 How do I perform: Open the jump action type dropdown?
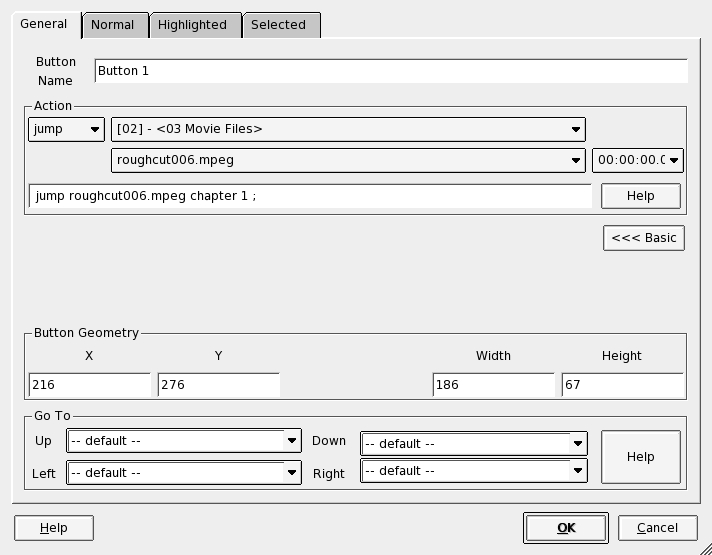click(x=66, y=129)
